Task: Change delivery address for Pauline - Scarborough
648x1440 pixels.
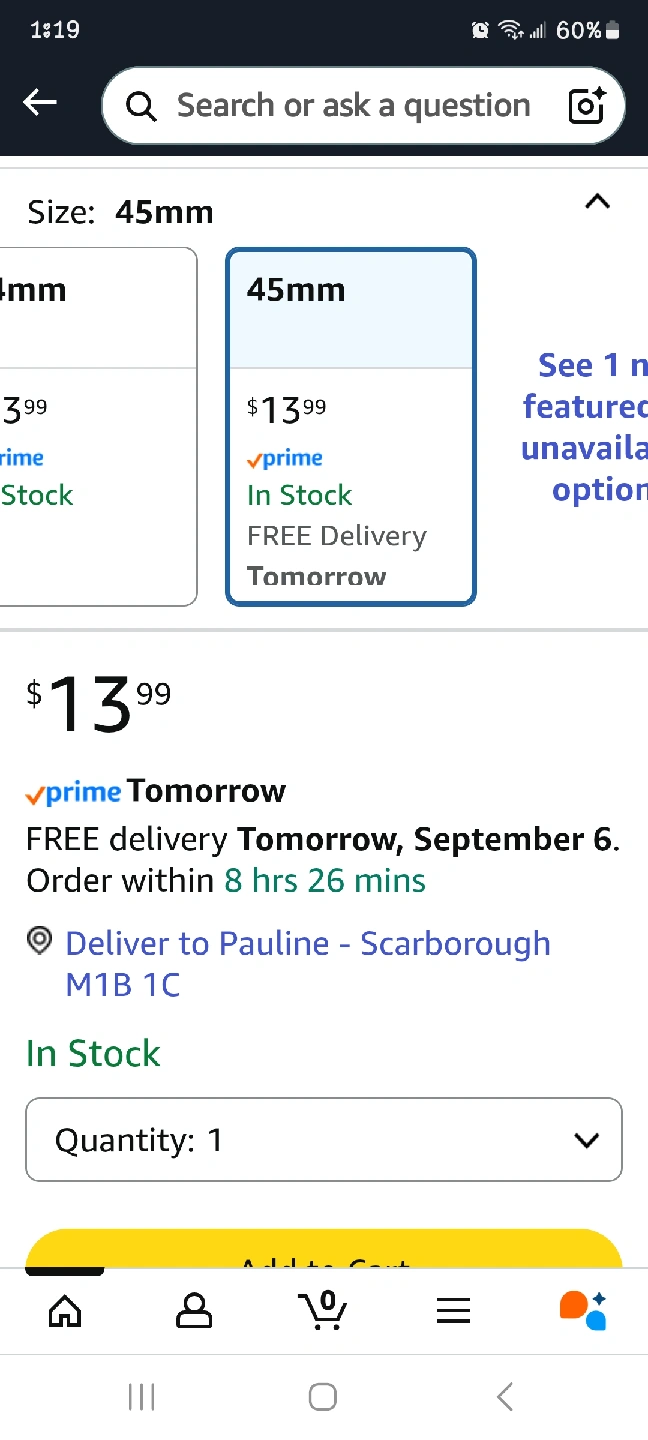Action: (x=308, y=963)
